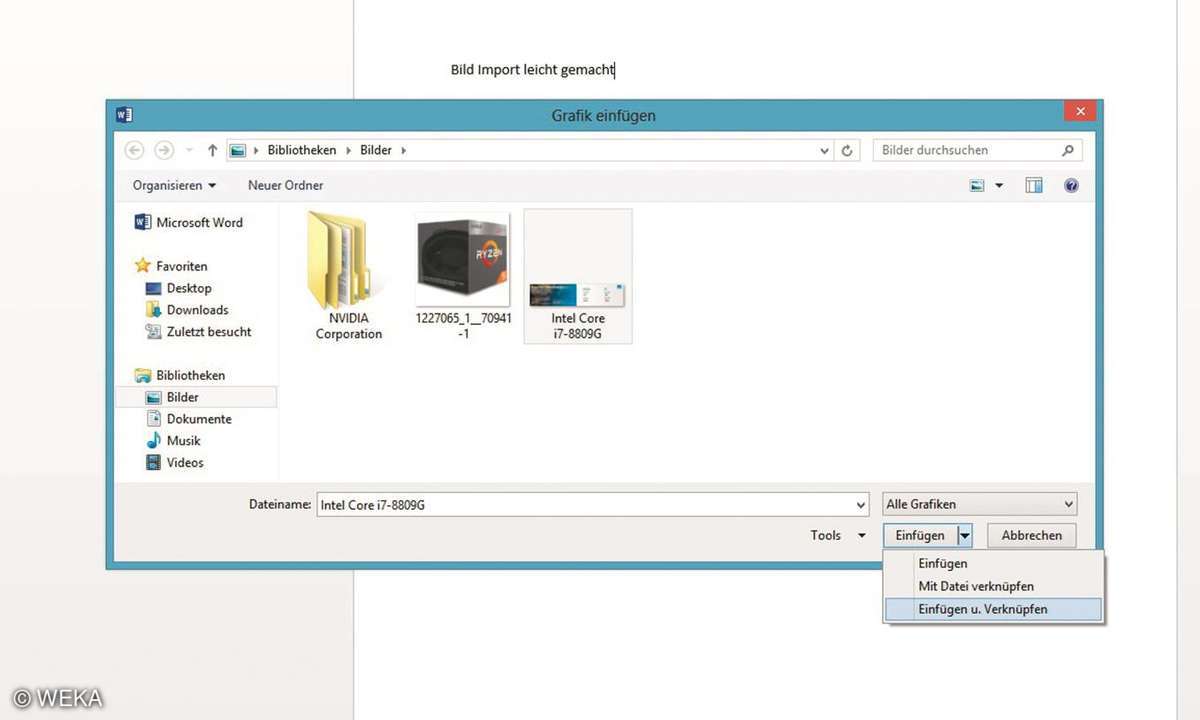The width and height of the screenshot is (1200, 720).
Task: Click Bibliotheken in the address path
Action: coord(302,150)
